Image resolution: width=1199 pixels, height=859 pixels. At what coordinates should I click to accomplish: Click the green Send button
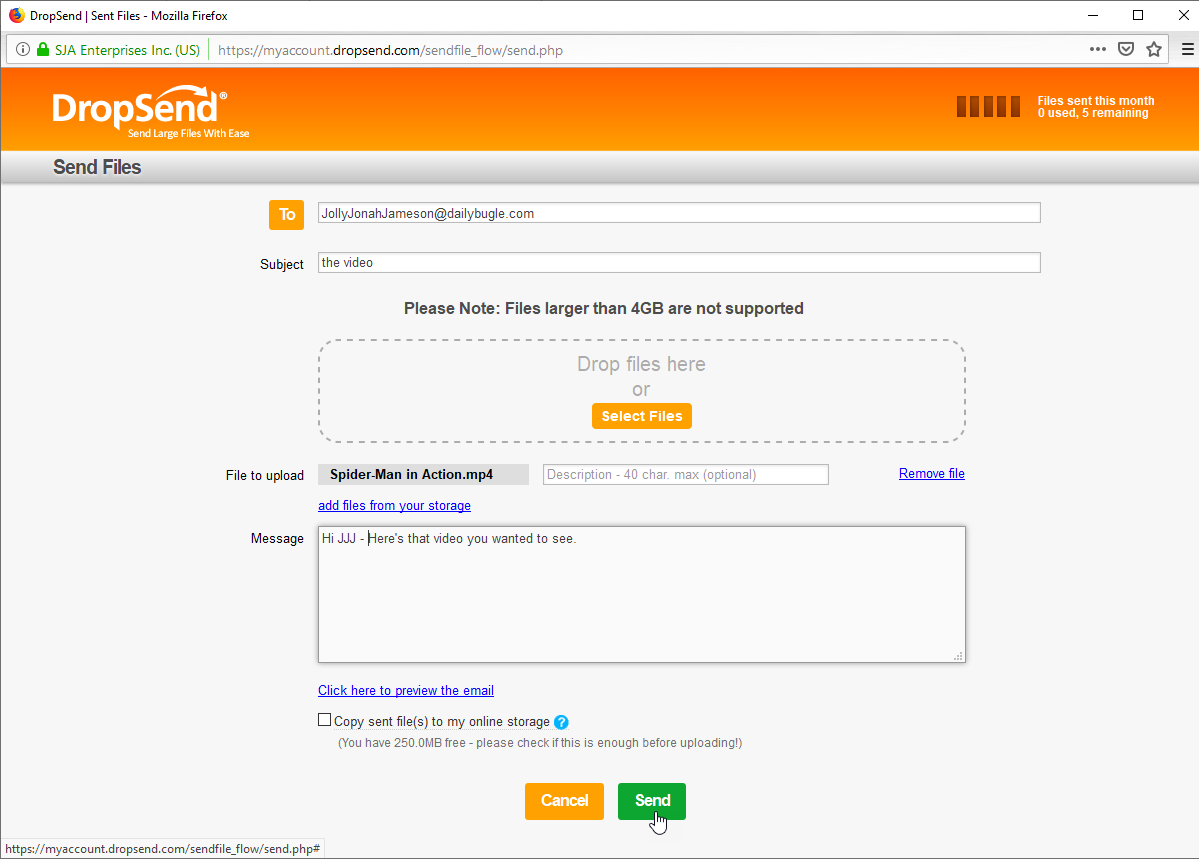tap(651, 801)
